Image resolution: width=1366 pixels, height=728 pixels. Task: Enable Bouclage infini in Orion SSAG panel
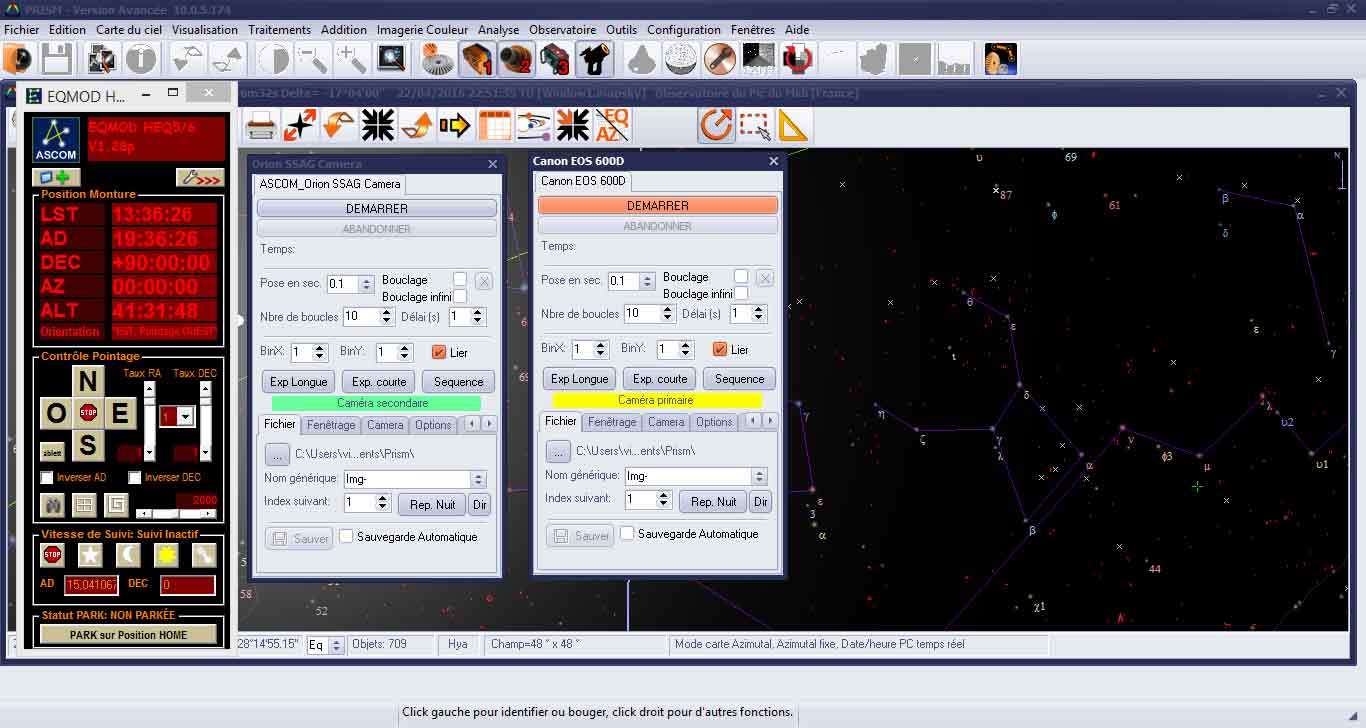tap(460, 297)
